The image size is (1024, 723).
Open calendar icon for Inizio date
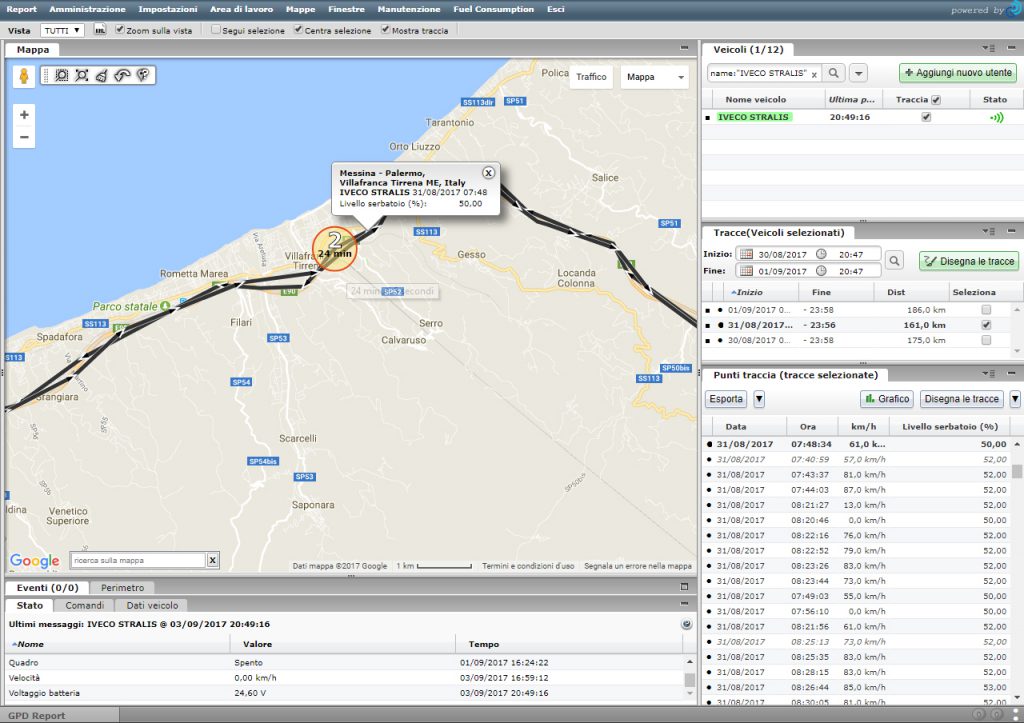(746, 254)
